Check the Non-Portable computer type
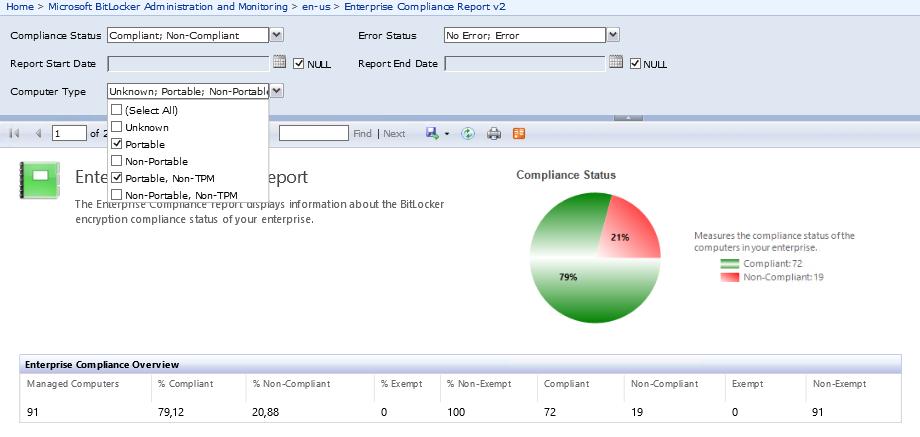This screenshot has height=437, width=920. click(117, 161)
